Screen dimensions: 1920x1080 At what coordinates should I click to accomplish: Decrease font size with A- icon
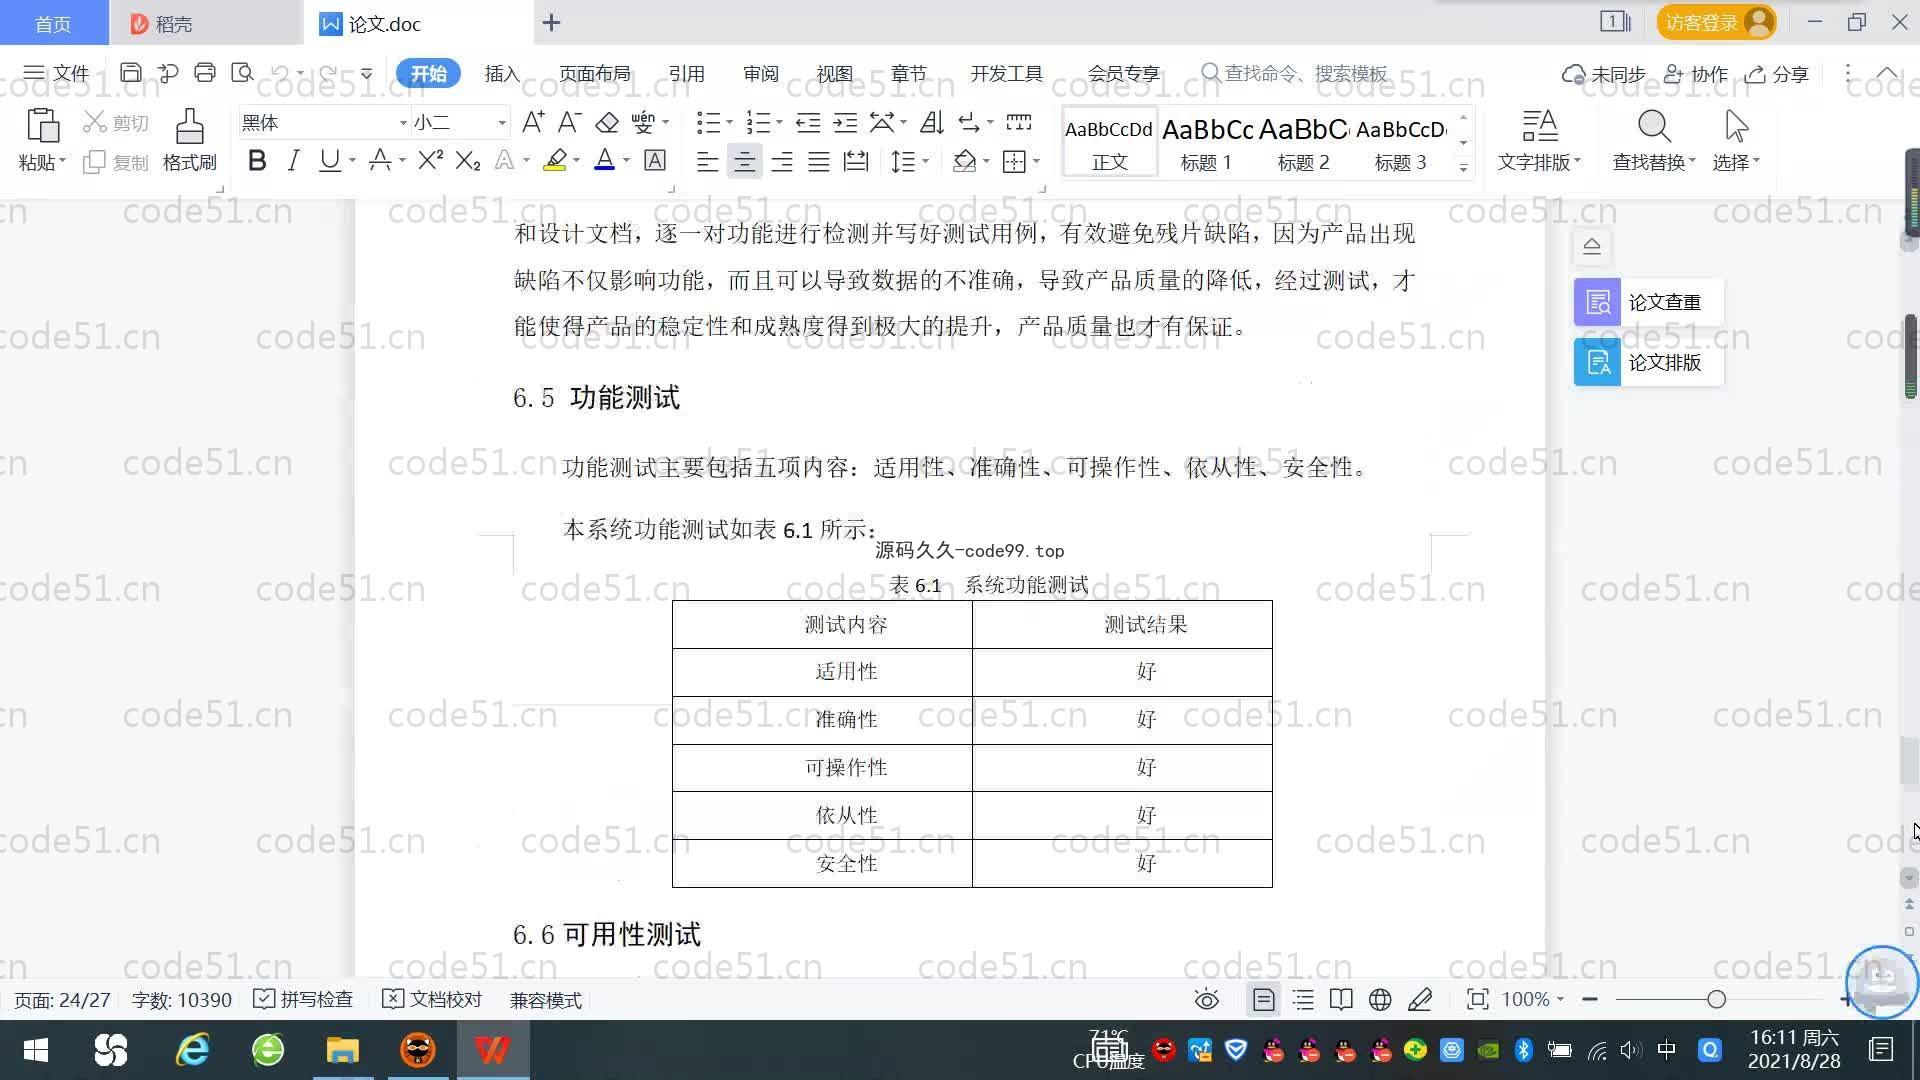coord(569,122)
